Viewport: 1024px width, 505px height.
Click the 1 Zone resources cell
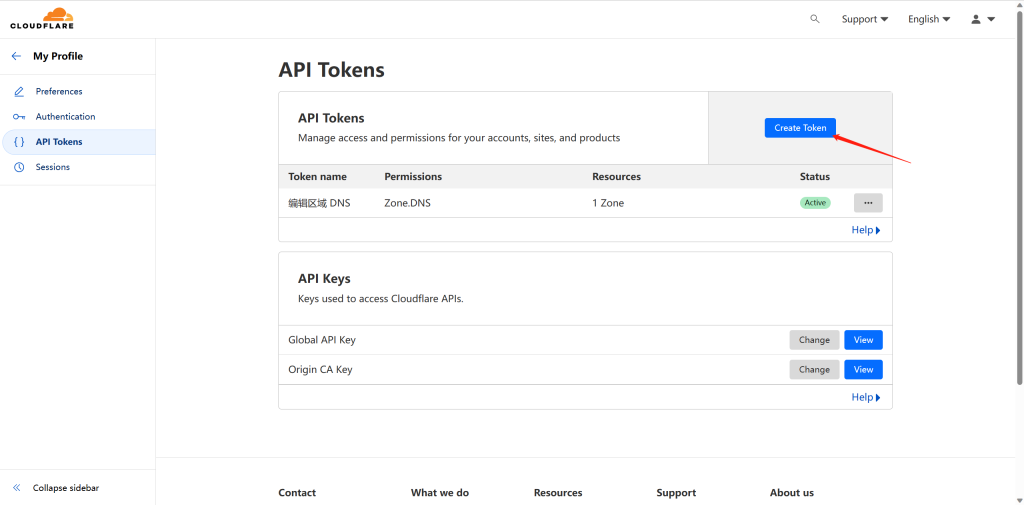[x=608, y=203]
